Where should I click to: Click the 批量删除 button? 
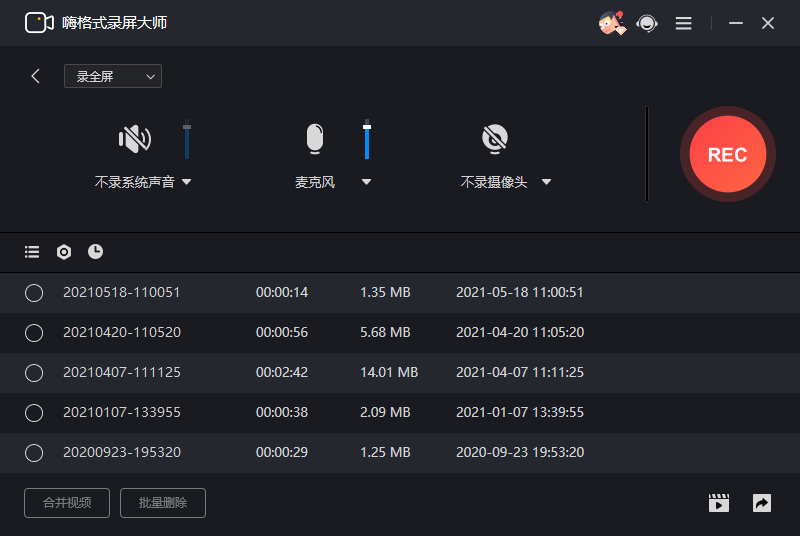point(163,503)
